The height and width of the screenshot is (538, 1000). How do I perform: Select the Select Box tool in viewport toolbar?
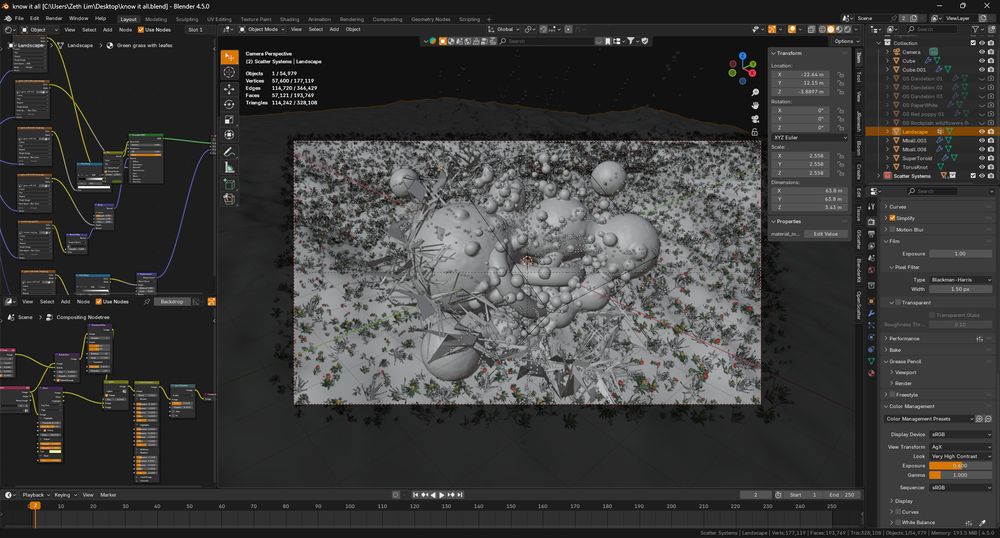pos(230,57)
